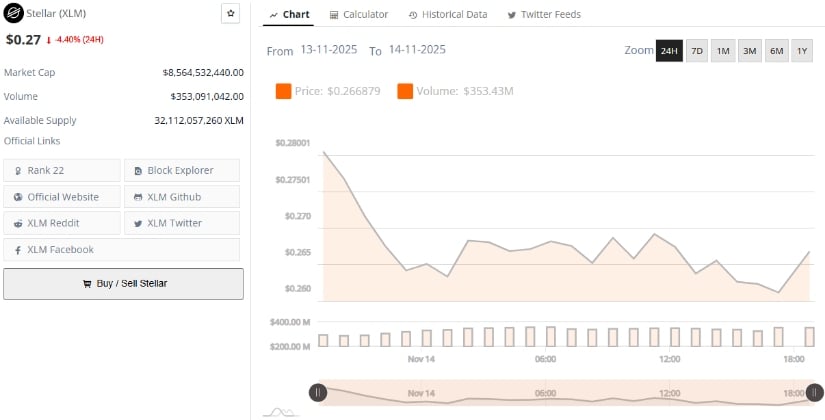Switch to the Calculator tab
Screen dimensions: 825x420
[358, 15]
